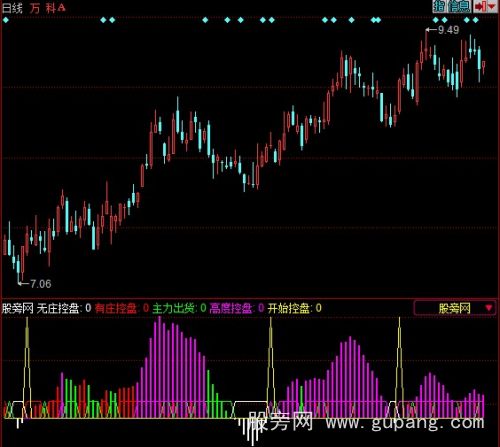Click the arrow icon beside 7.06
Viewport: 500px width, 447px height.
coord(23,284)
